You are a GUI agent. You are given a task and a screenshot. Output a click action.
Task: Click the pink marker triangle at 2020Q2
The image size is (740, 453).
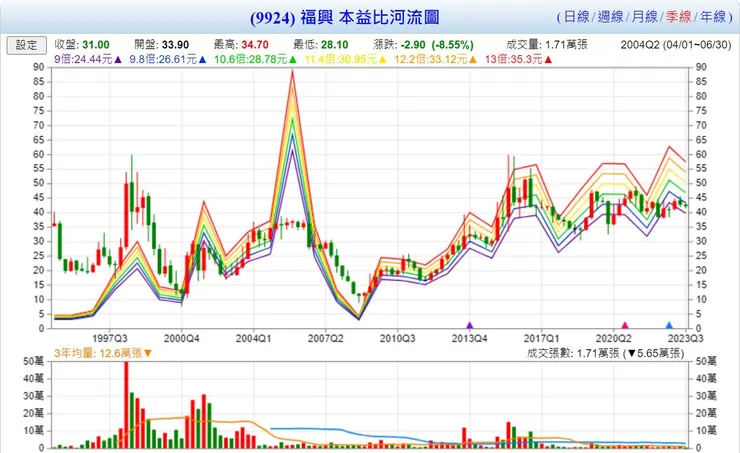point(625,325)
